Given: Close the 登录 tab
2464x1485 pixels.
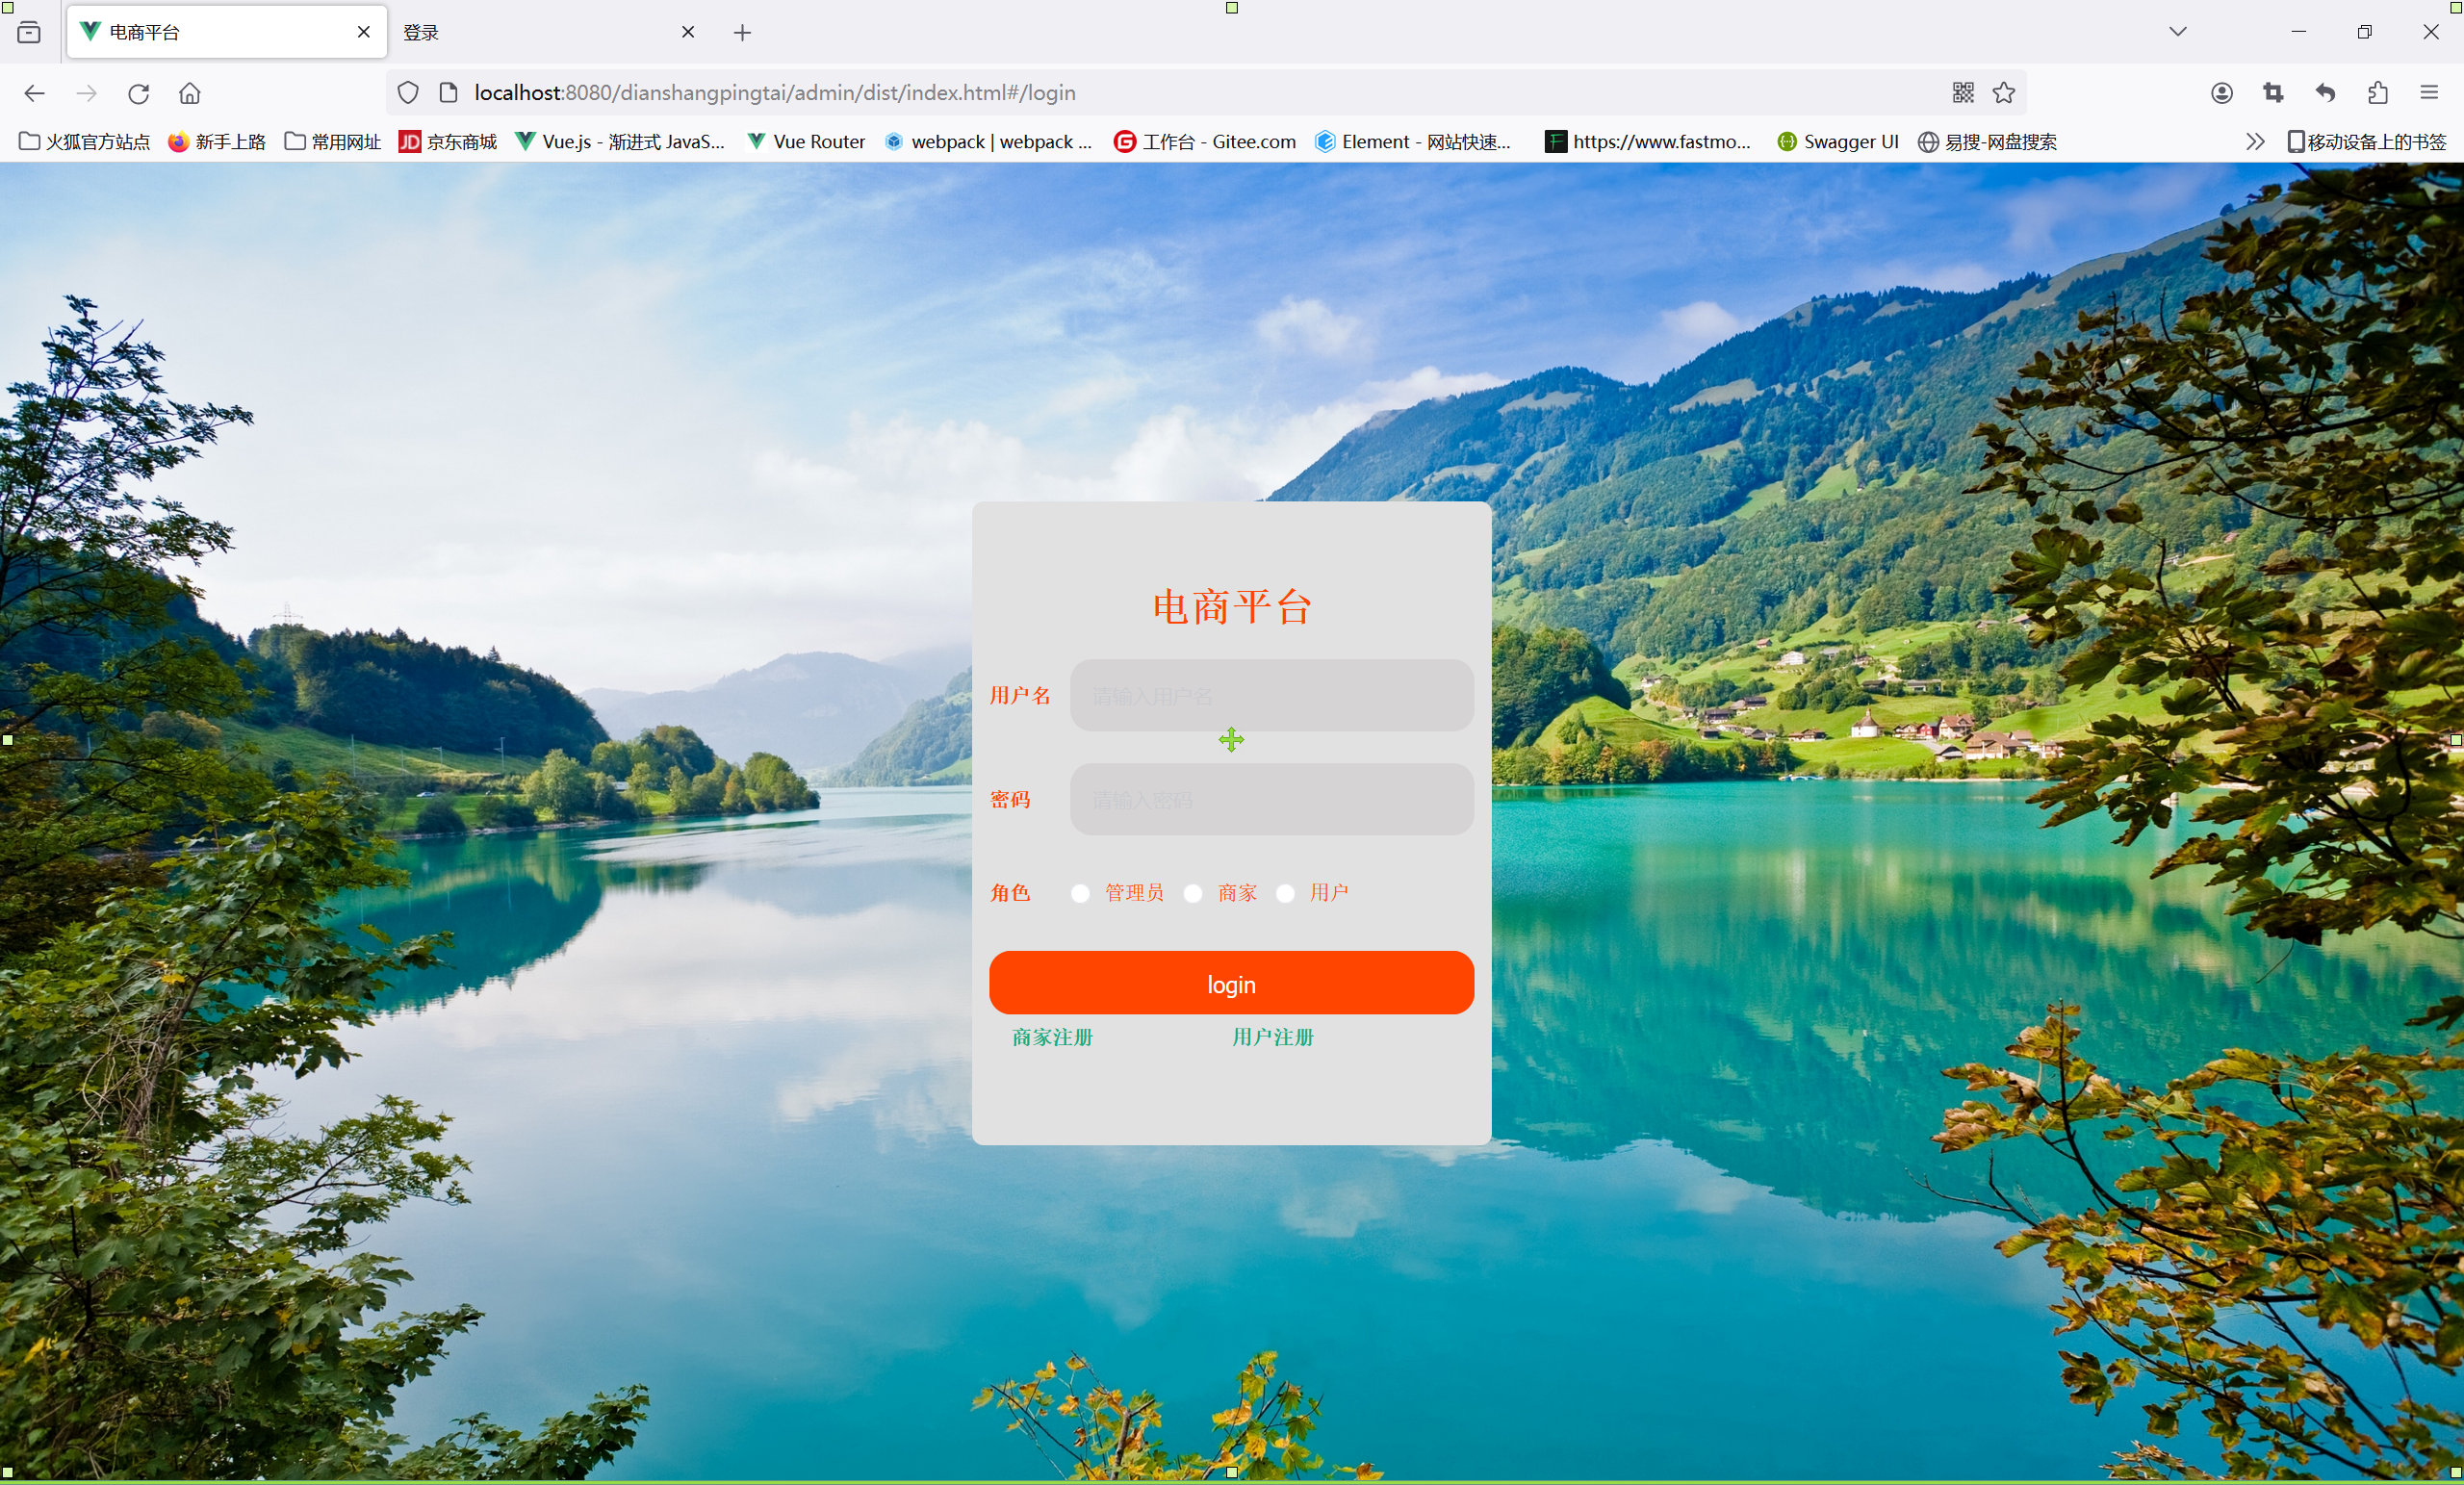Looking at the screenshot, I should 688,32.
